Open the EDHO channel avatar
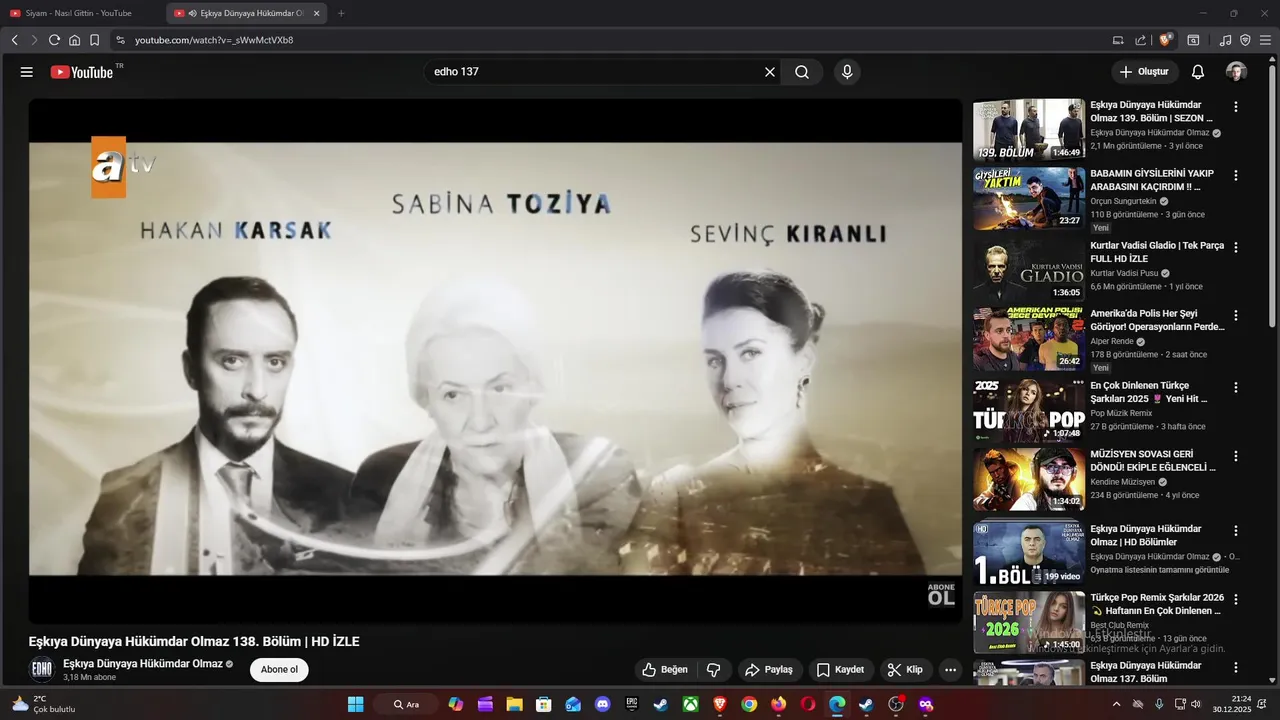The image size is (1280, 720). [42, 669]
